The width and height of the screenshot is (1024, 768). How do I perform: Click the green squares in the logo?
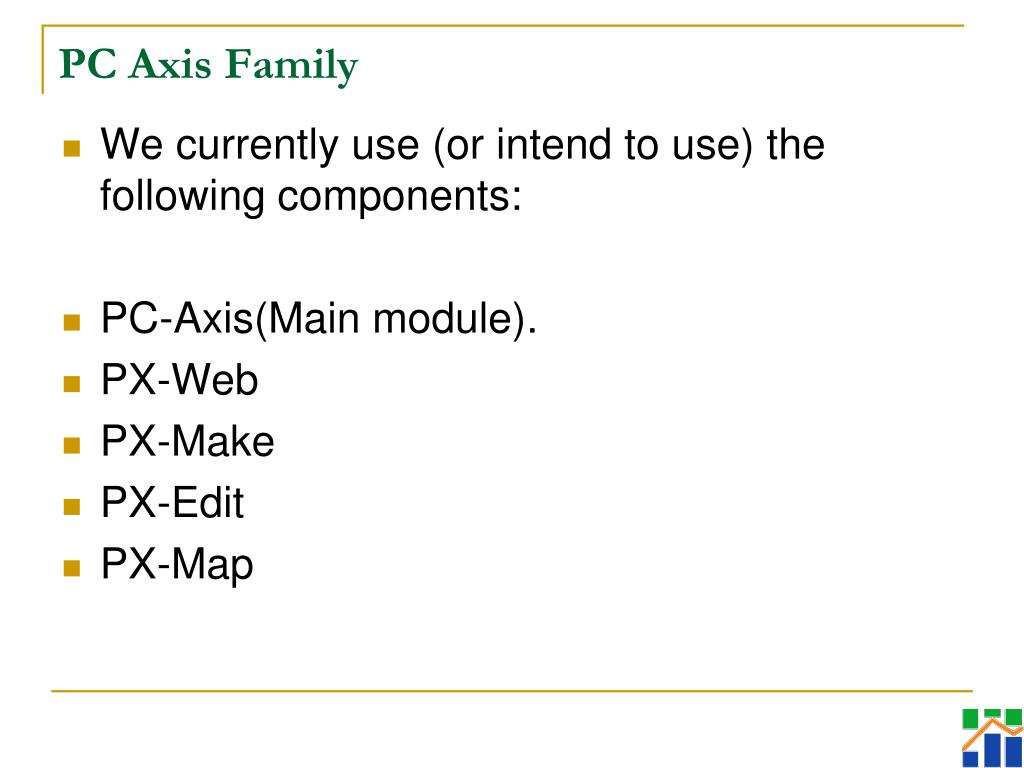[991, 718]
